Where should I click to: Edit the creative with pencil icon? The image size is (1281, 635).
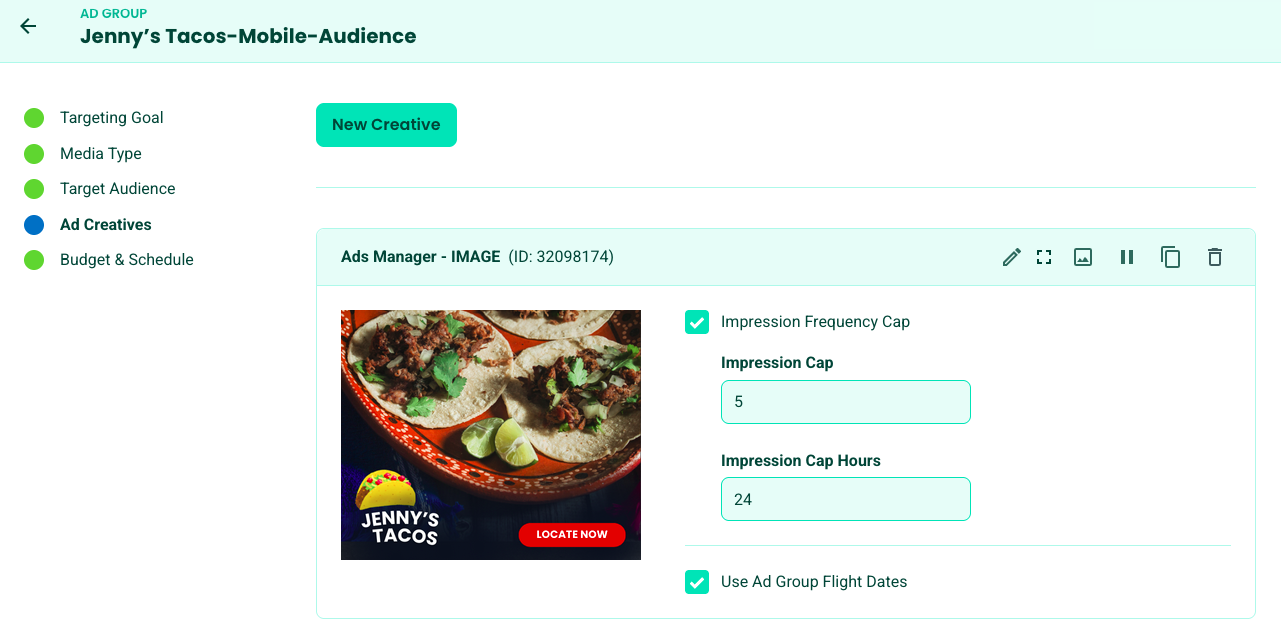[x=1011, y=257]
